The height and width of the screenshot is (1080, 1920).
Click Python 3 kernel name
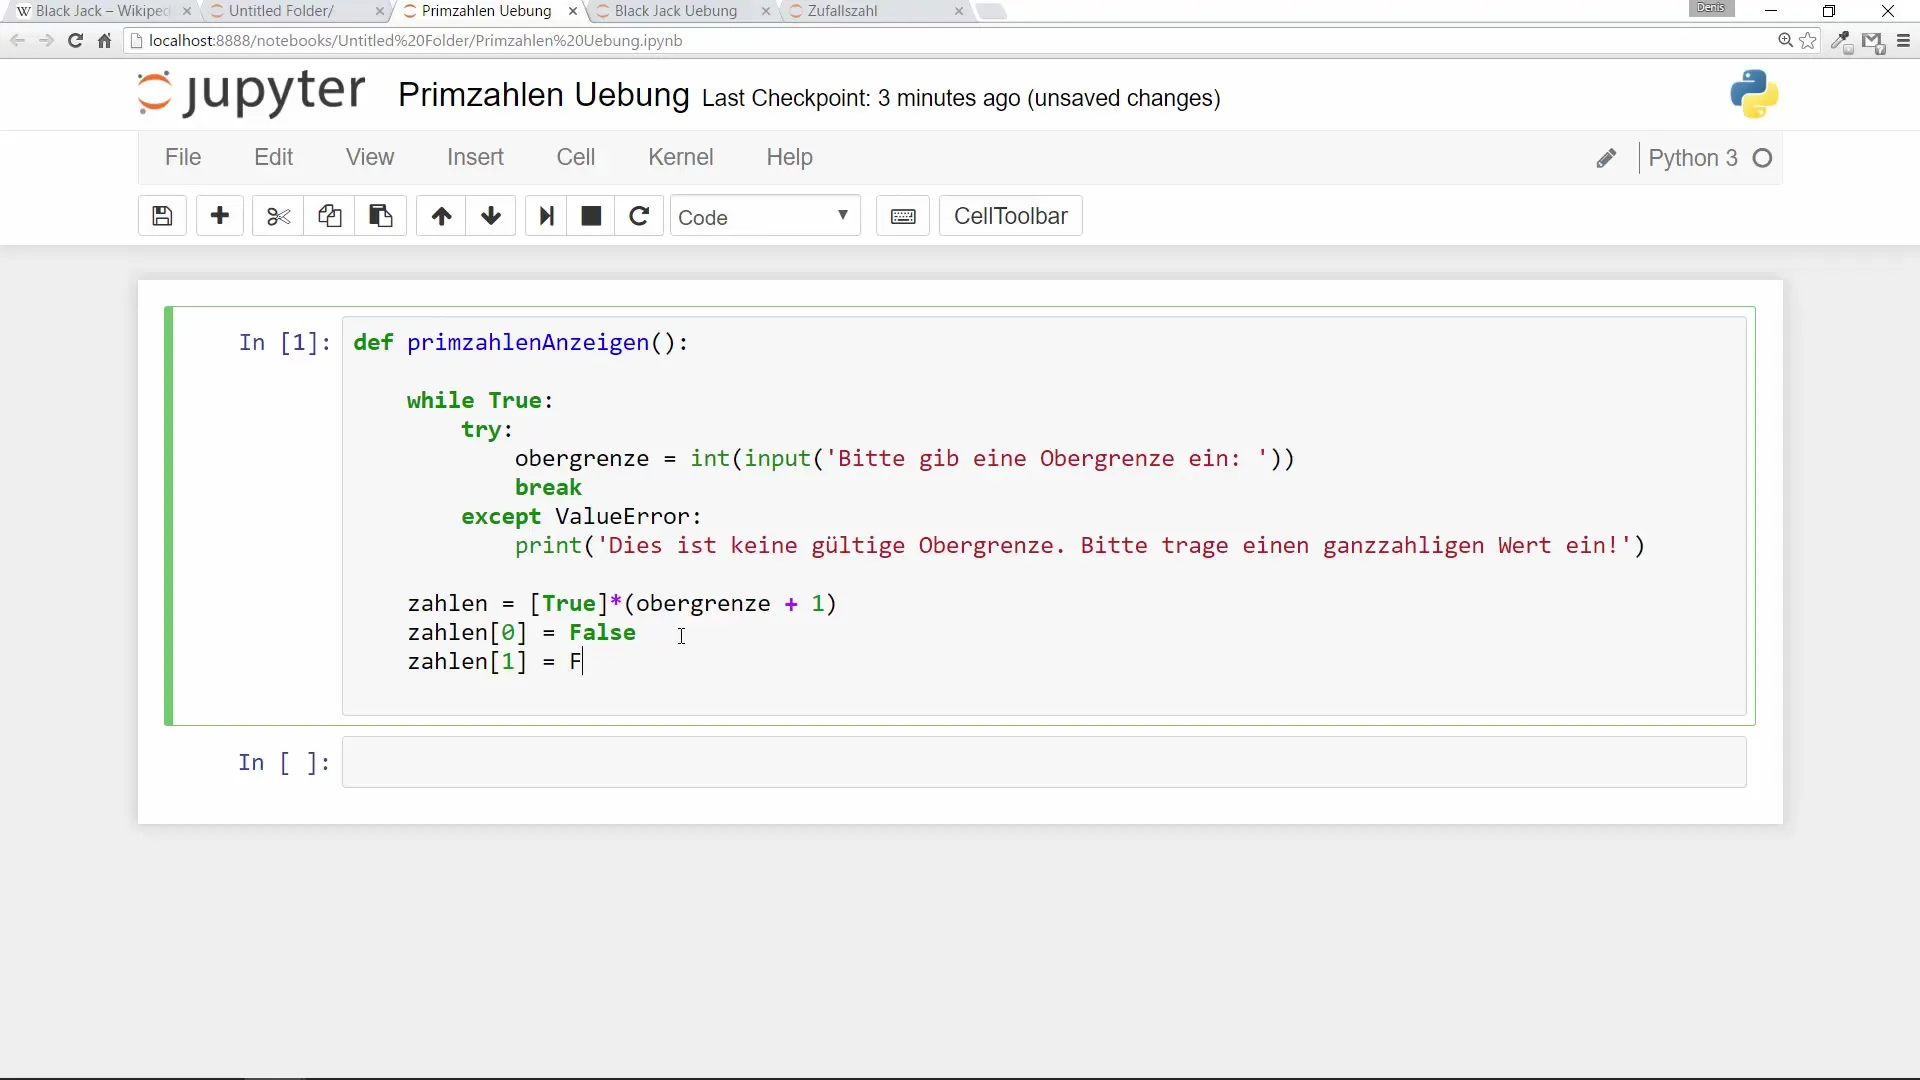(1693, 158)
